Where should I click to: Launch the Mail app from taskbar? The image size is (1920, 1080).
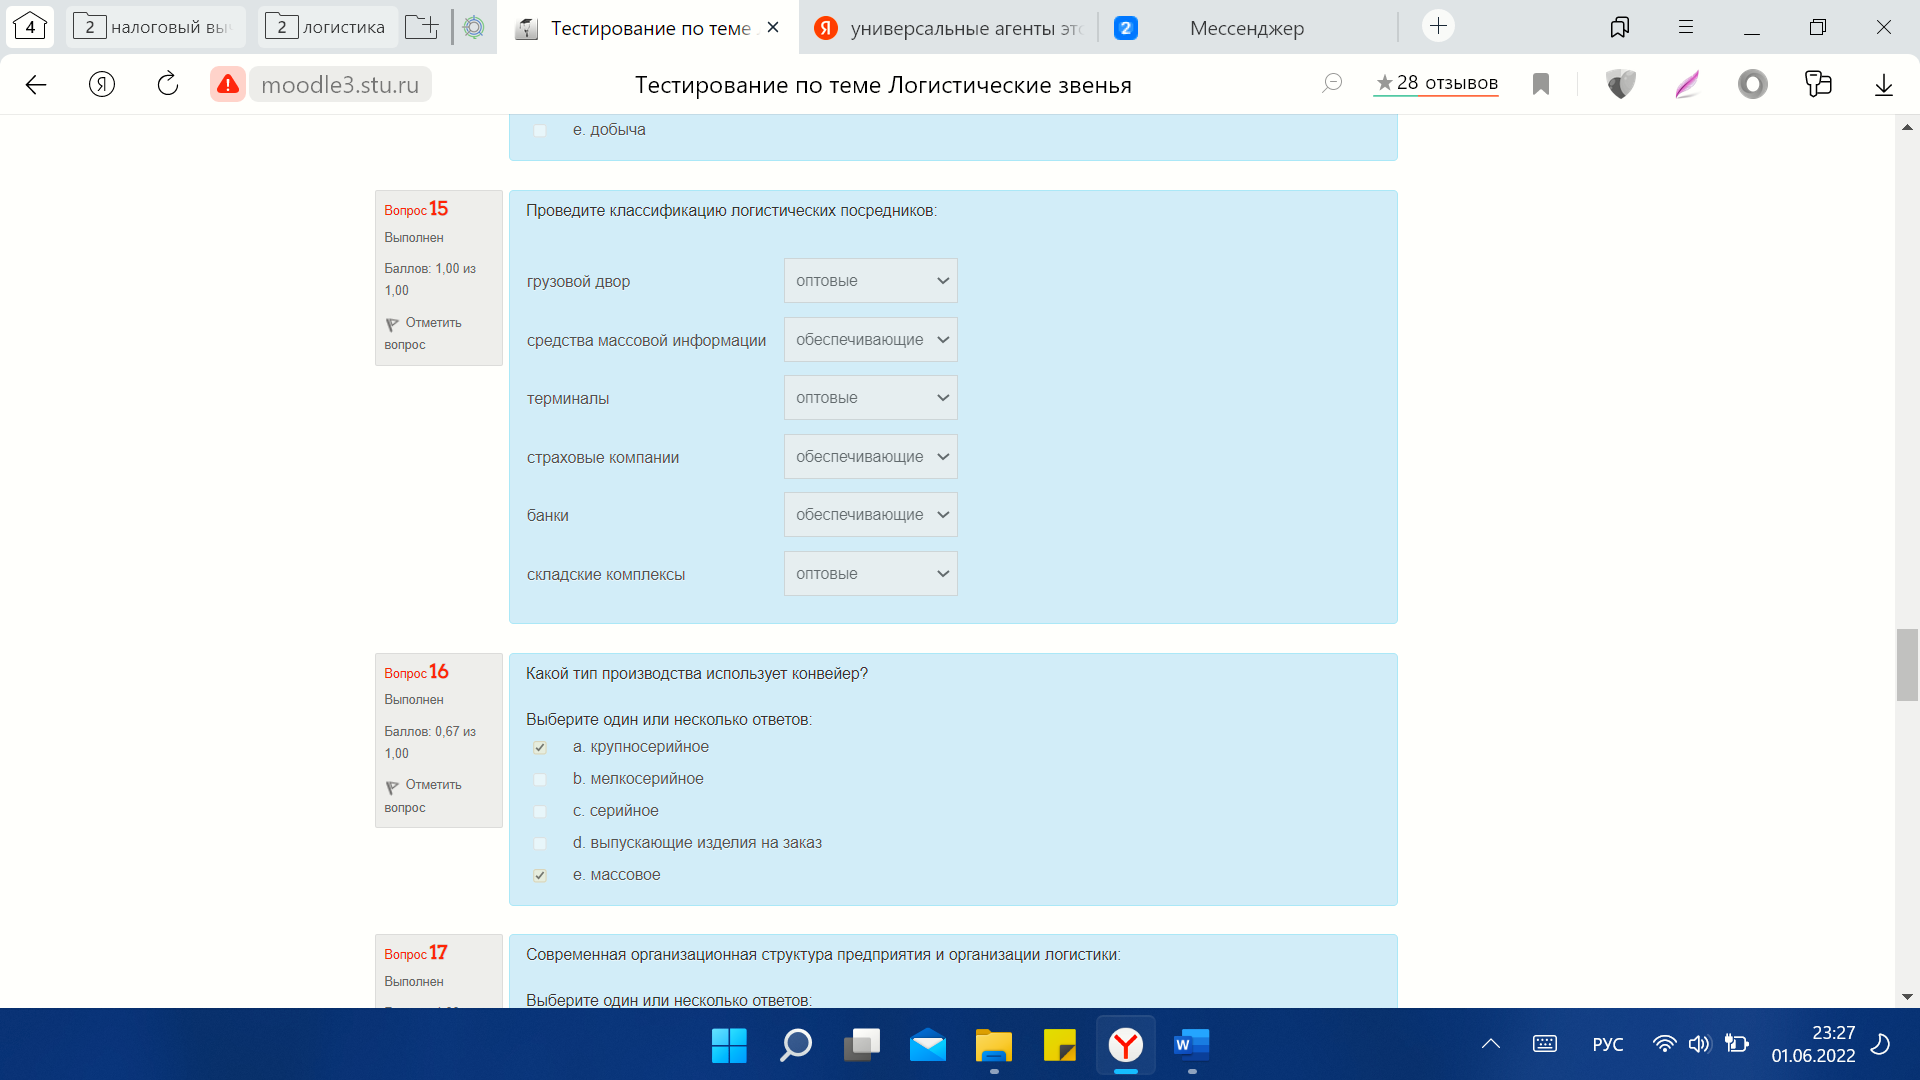click(928, 1045)
